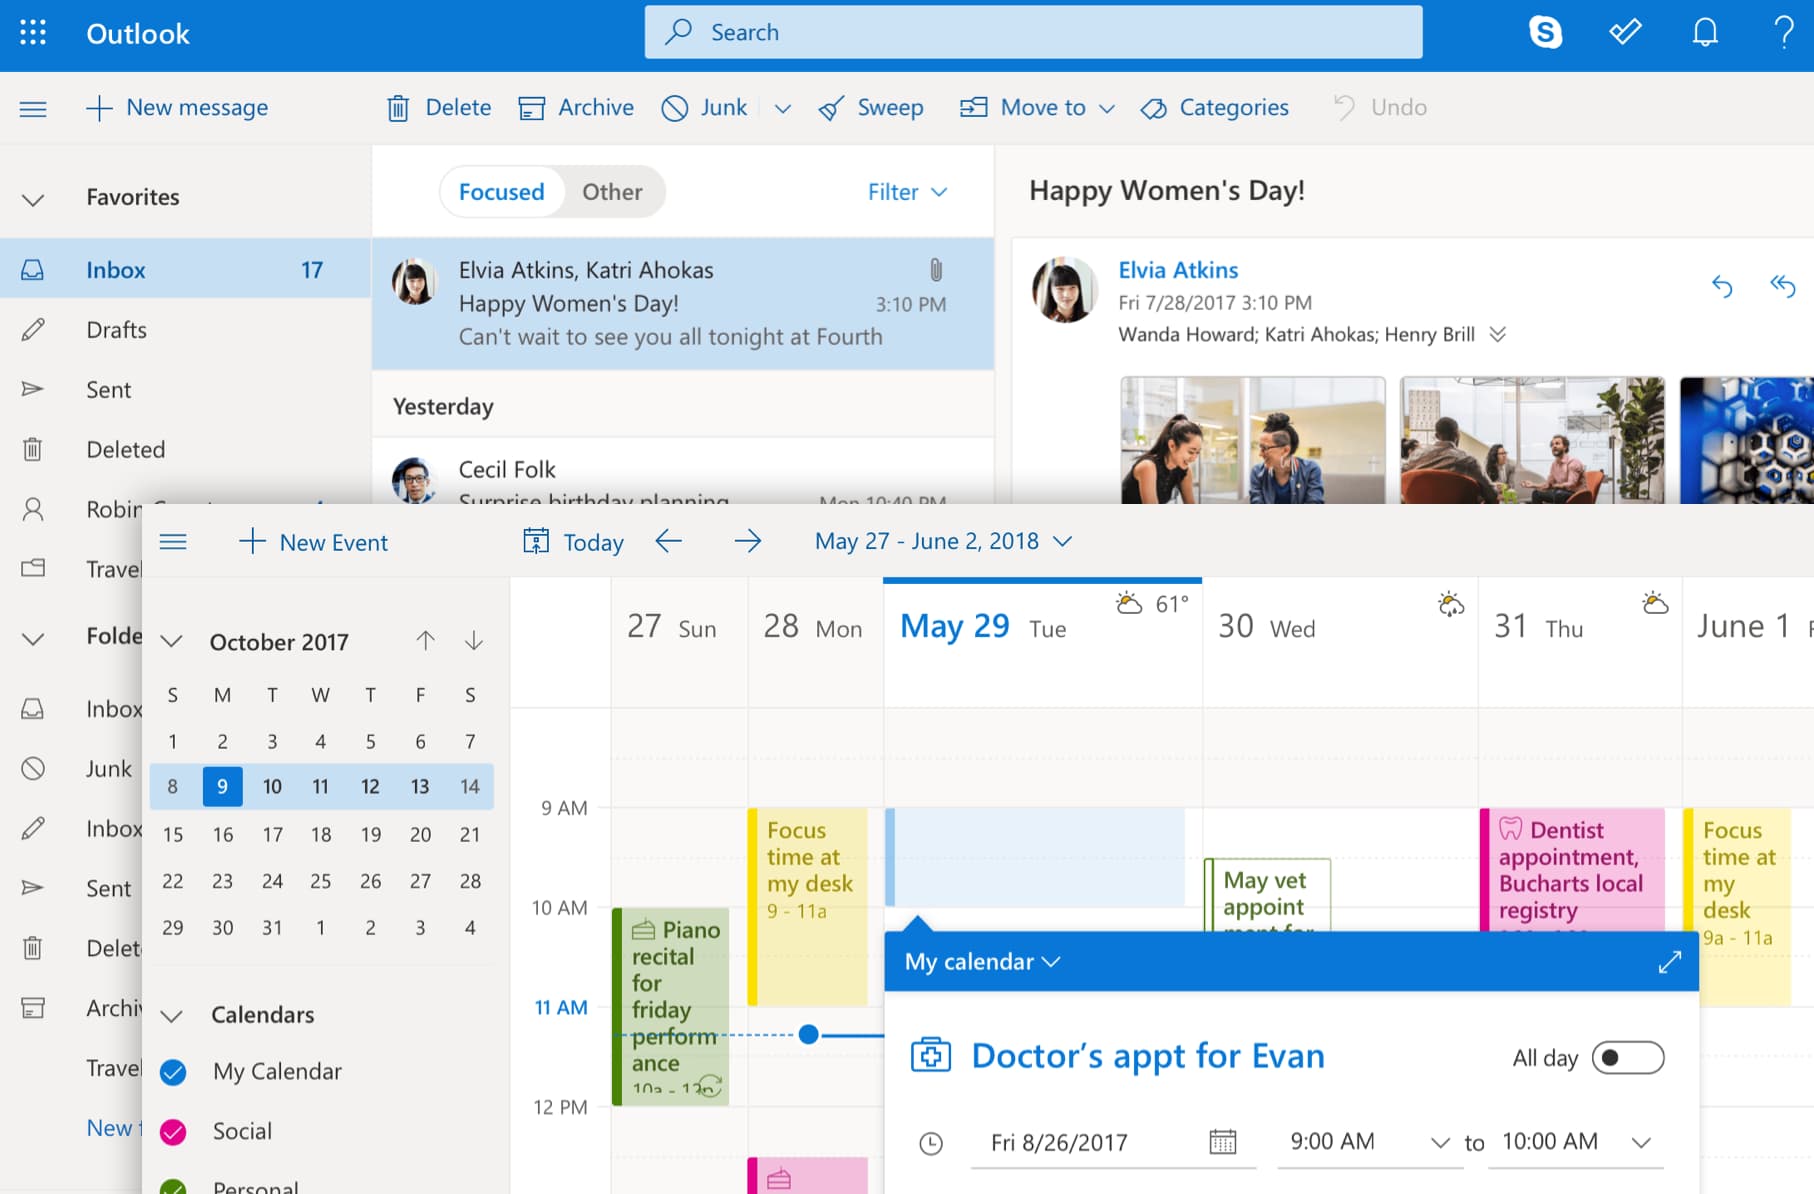Image resolution: width=1814 pixels, height=1194 pixels.
Task: Open the help question mark
Action: pyautogui.click(x=1783, y=32)
